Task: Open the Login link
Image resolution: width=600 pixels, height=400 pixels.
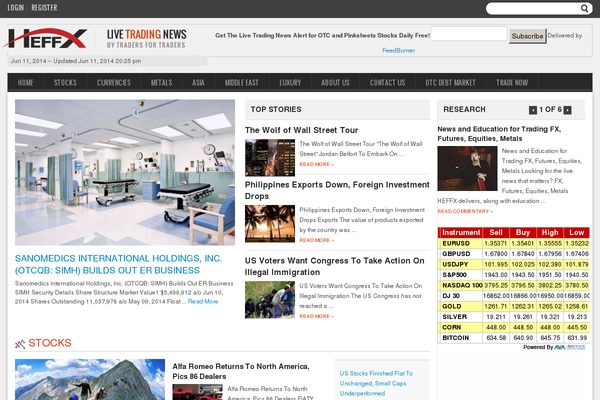Action: pyautogui.click(x=16, y=8)
